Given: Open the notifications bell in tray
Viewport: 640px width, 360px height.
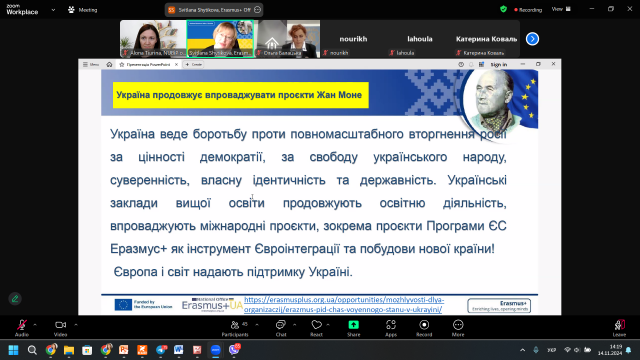Looking at the screenshot, I should click(x=629, y=350).
